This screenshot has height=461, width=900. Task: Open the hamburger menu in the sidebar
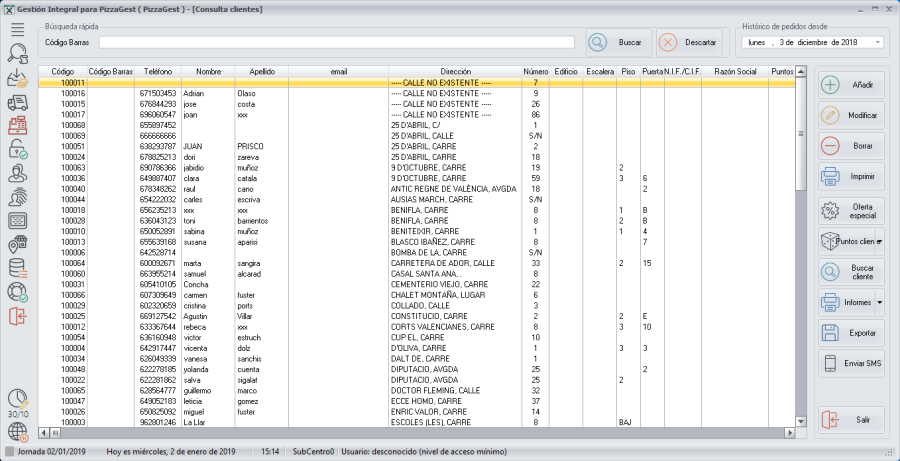(x=17, y=28)
